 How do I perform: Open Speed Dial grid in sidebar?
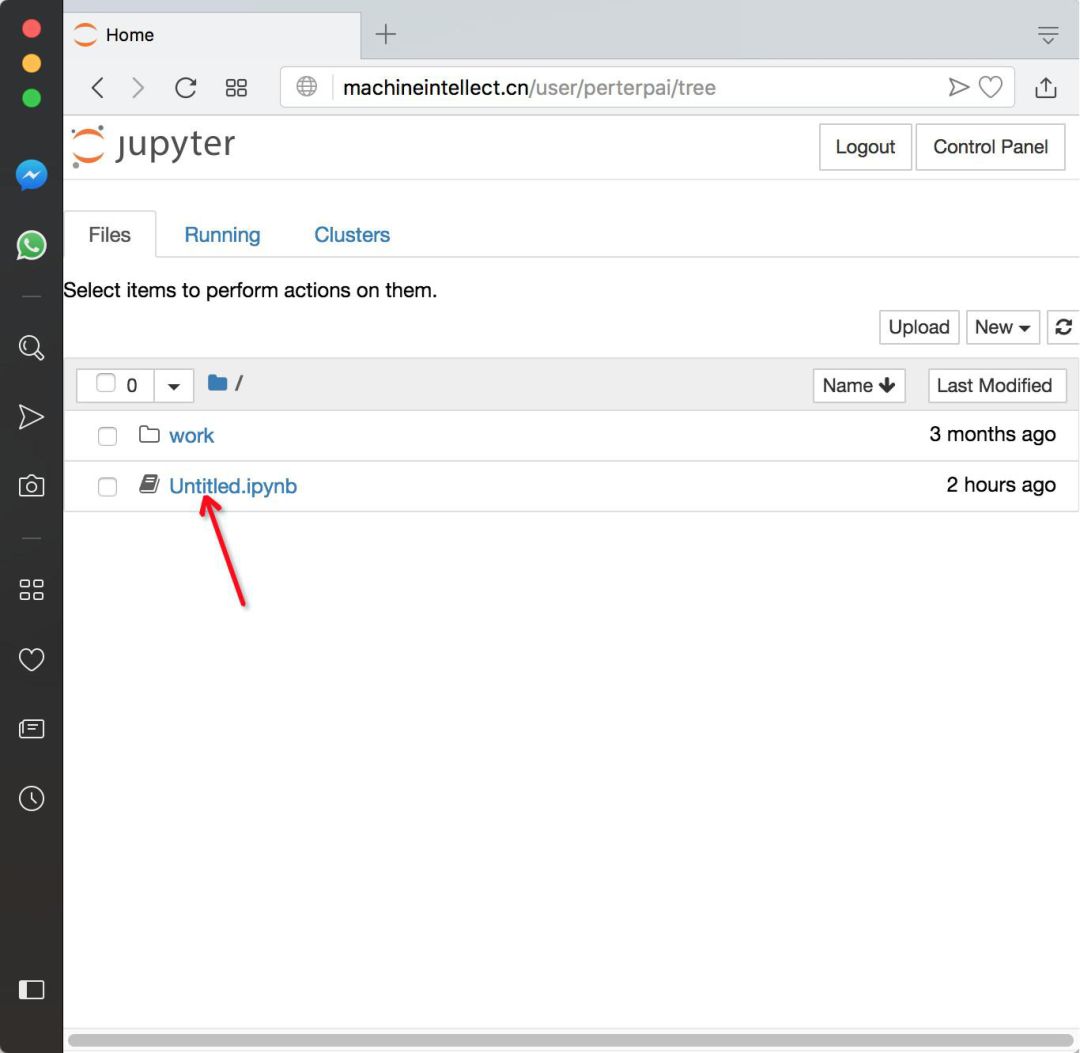[x=32, y=590]
